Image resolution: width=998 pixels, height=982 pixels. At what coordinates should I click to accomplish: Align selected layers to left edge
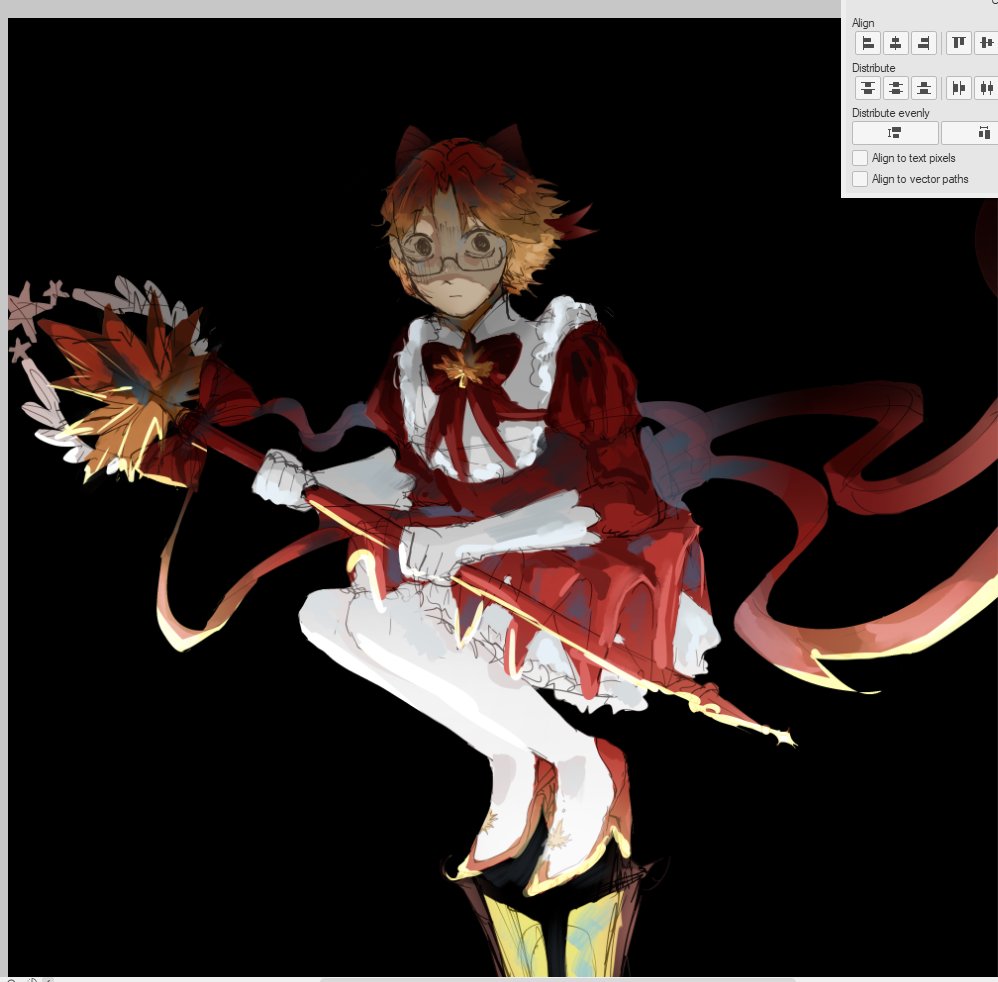tap(868, 43)
